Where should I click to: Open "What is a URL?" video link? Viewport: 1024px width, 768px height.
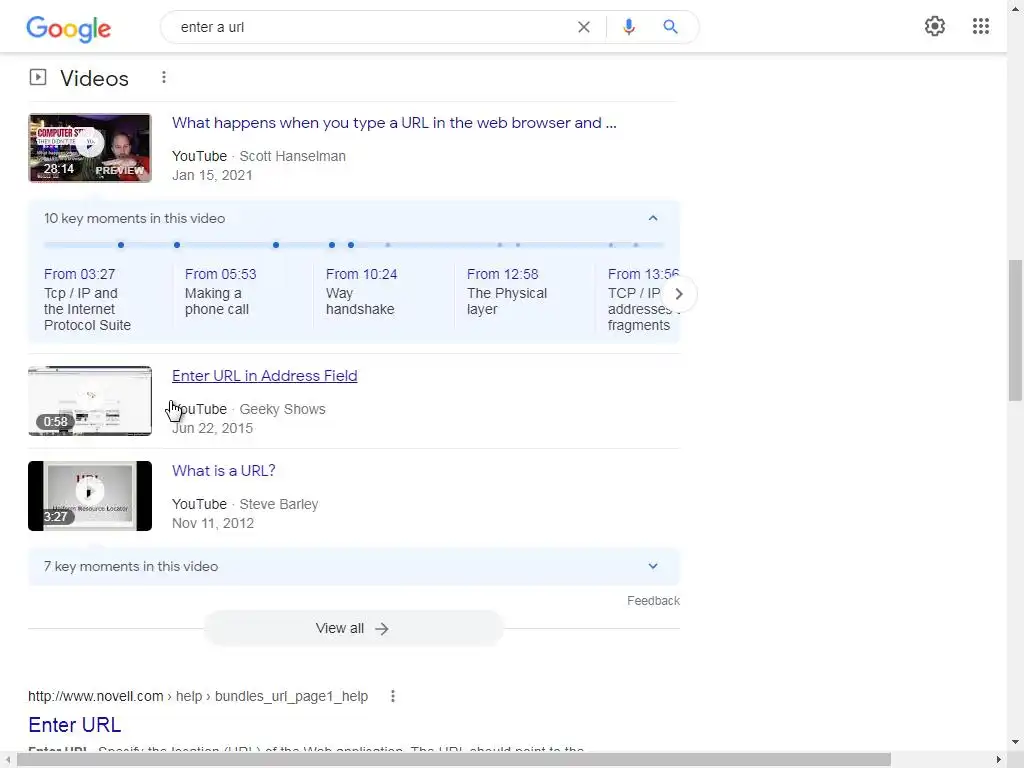pyautogui.click(x=223, y=470)
